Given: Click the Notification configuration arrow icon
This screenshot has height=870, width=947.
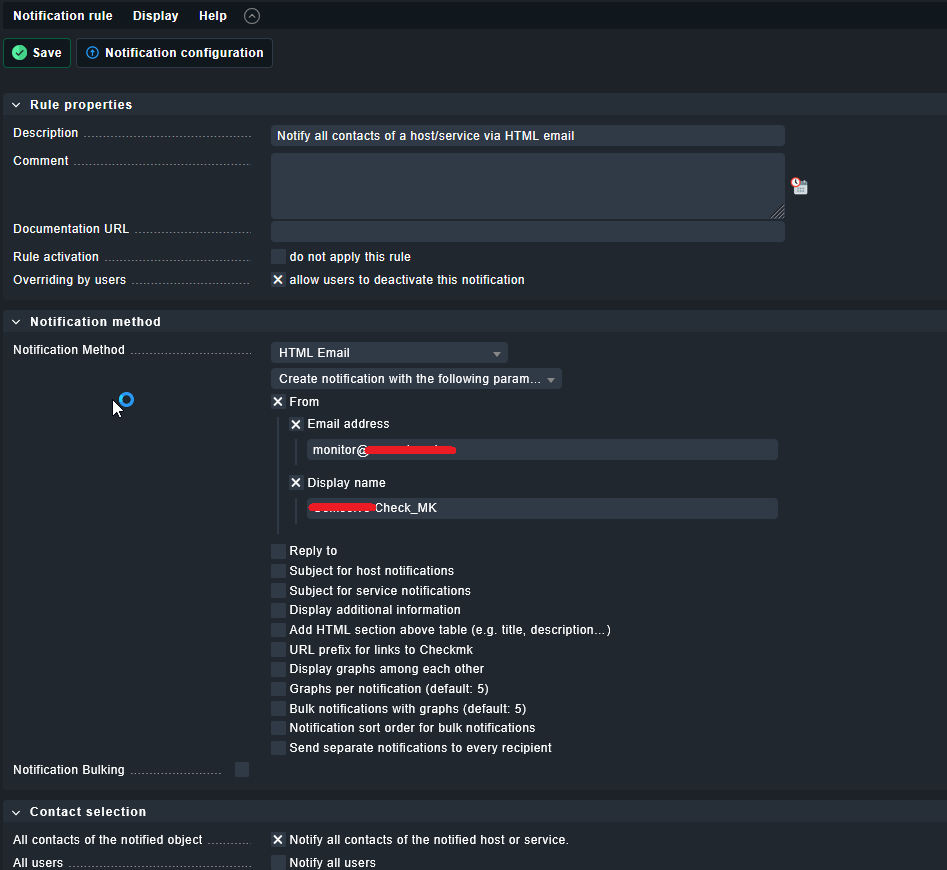Looking at the screenshot, I should 93,53.
